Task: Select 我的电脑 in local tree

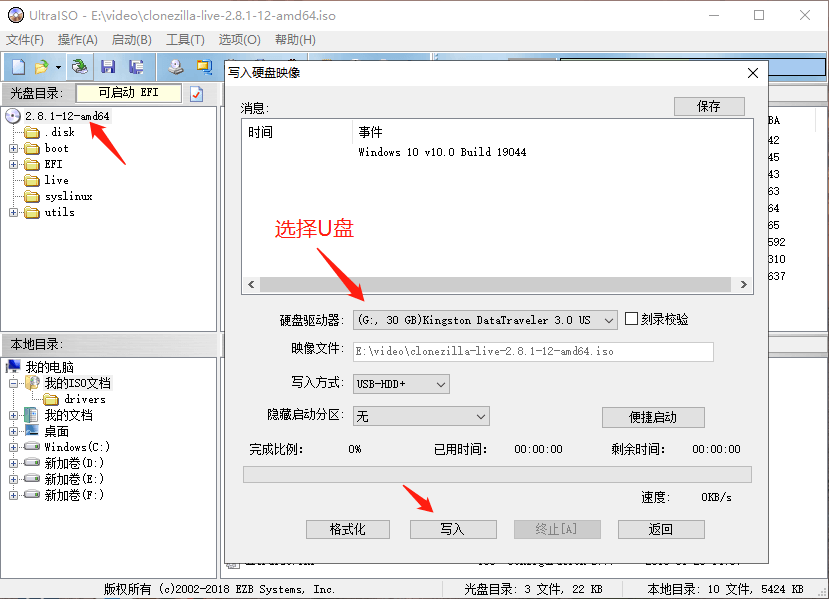Action: tap(50, 367)
